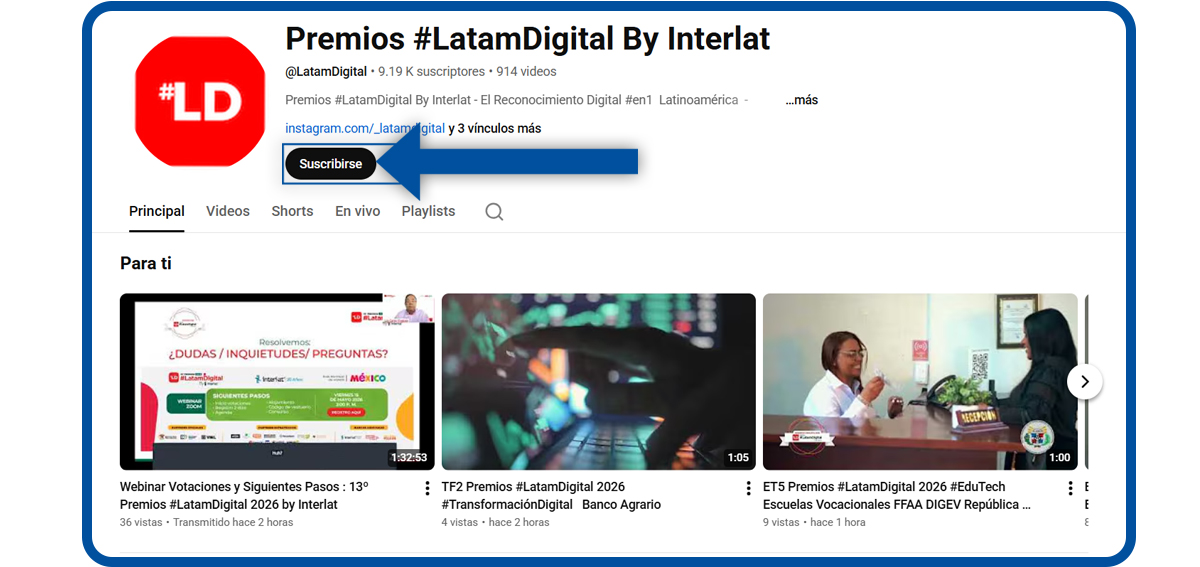This screenshot has height=567, width=1200.
Task: Open options menu for Webinar Votaciones video
Action: pos(427,488)
